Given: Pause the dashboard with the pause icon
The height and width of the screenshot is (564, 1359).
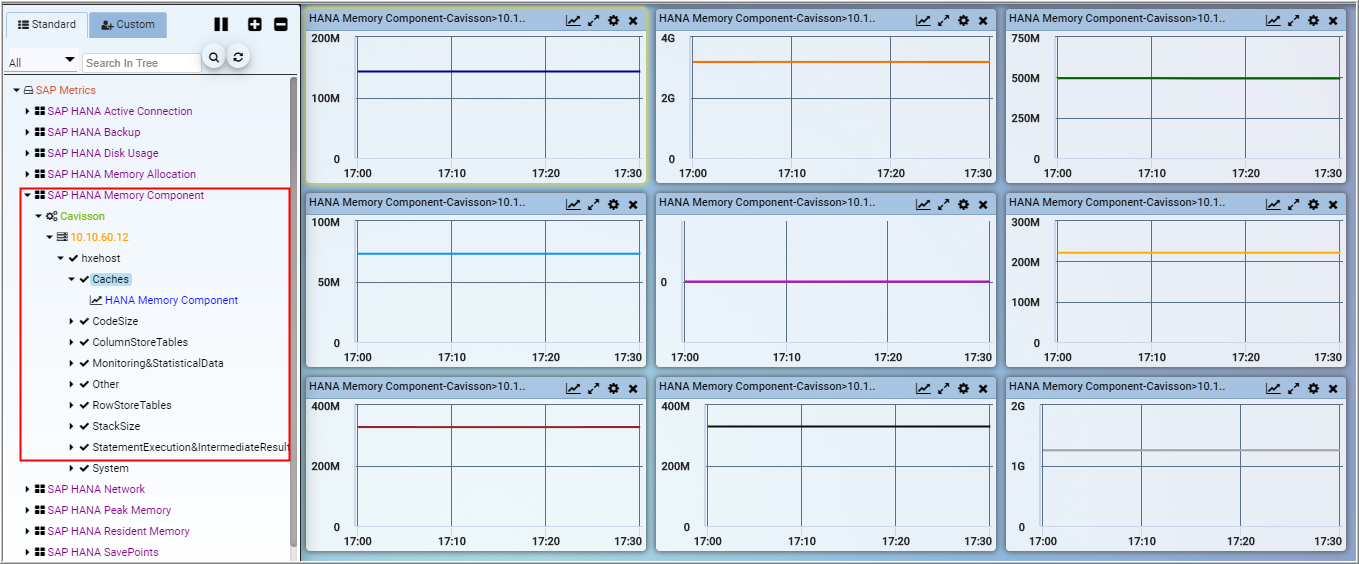Looking at the screenshot, I should [x=221, y=24].
